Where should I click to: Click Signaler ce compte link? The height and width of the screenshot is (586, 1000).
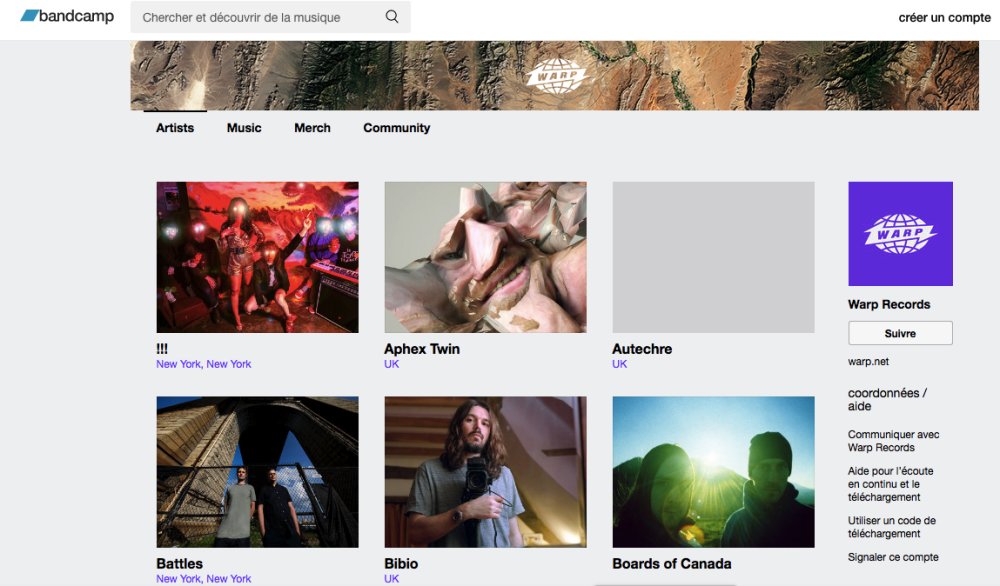(x=893, y=557)
